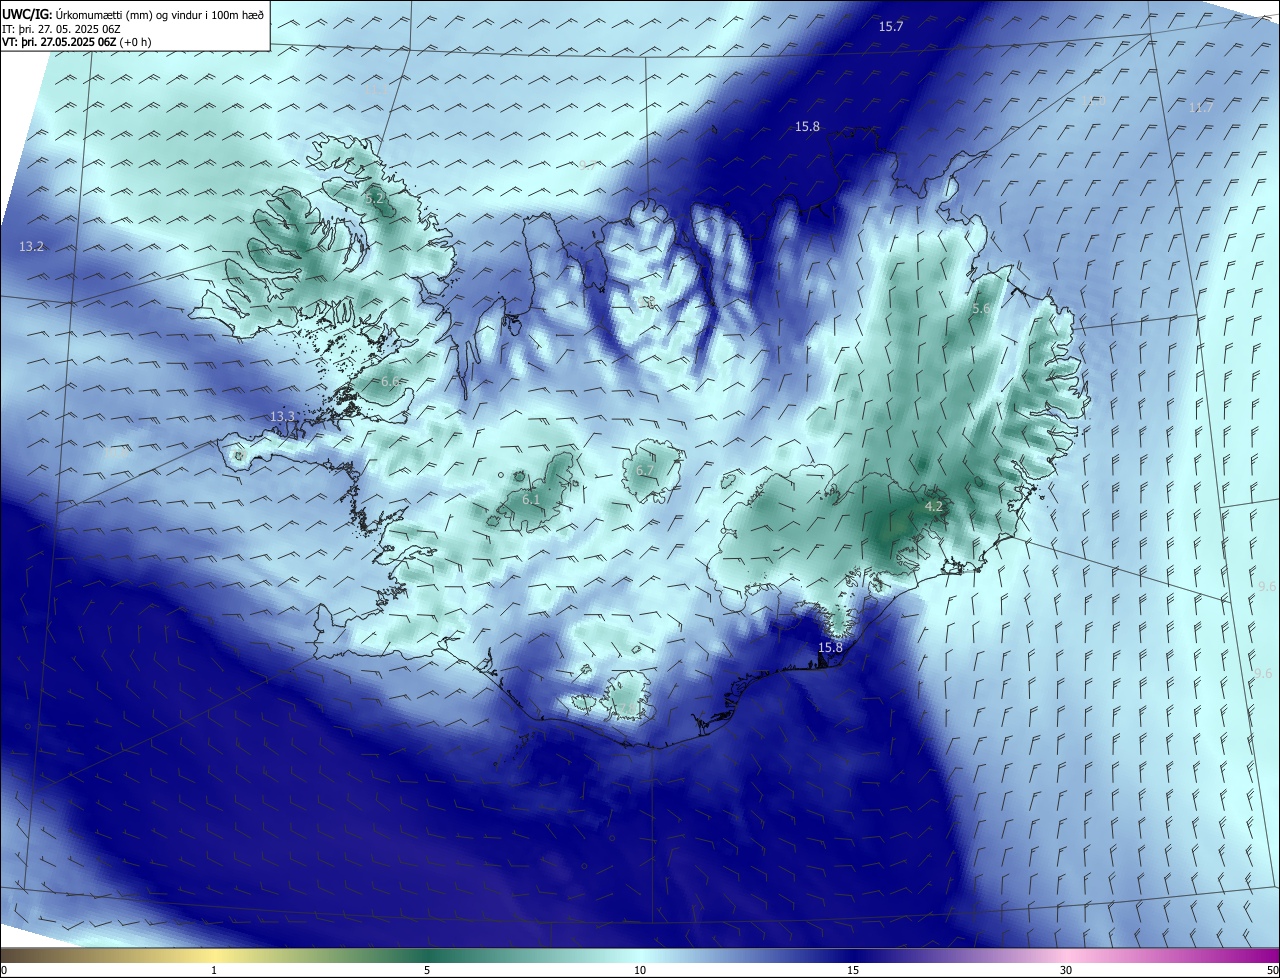Click the 6.7 value label

coord(645,470)
